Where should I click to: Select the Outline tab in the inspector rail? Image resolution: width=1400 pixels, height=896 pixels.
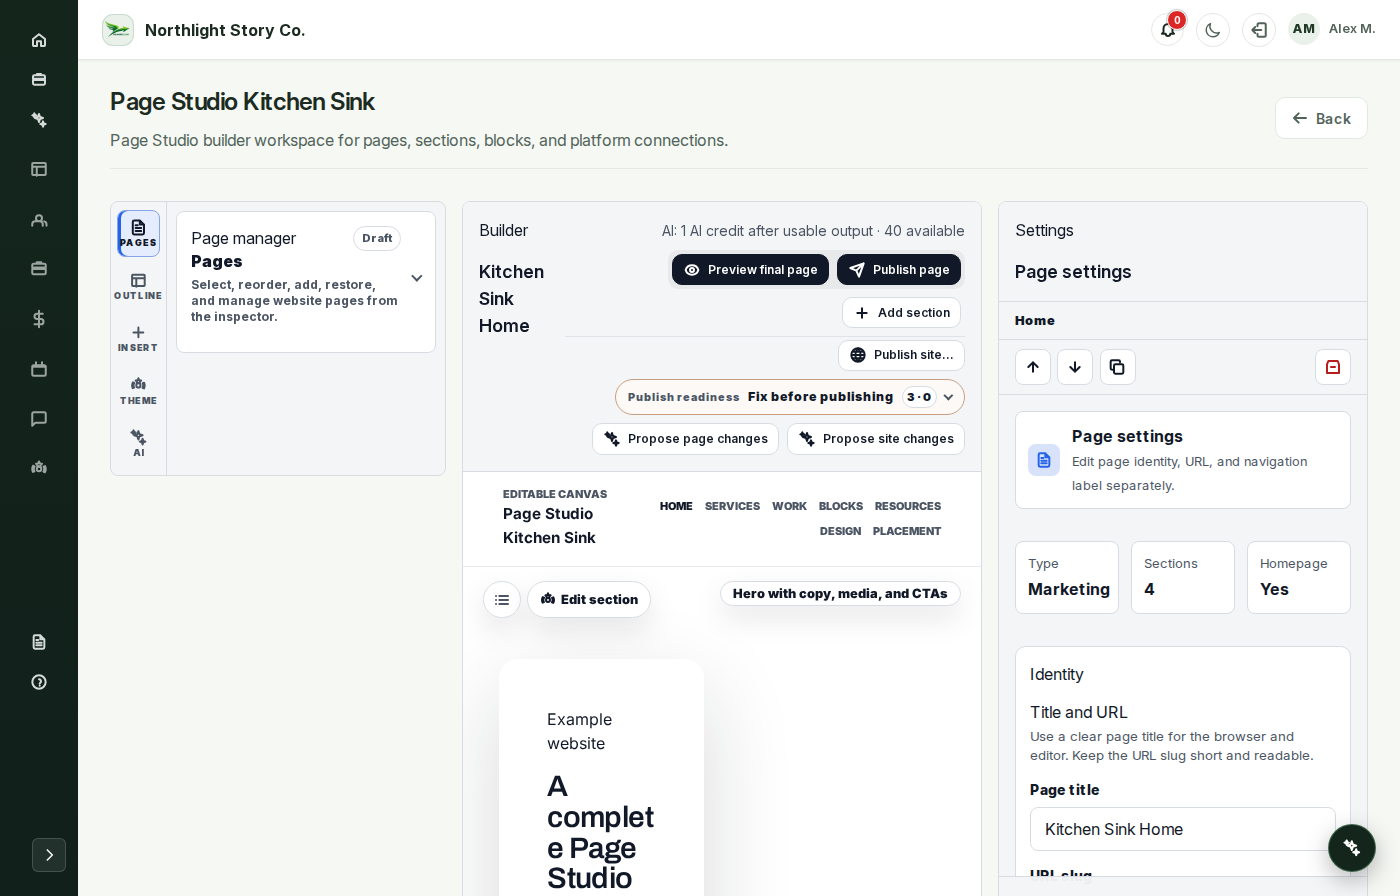(x=138, y=286)
